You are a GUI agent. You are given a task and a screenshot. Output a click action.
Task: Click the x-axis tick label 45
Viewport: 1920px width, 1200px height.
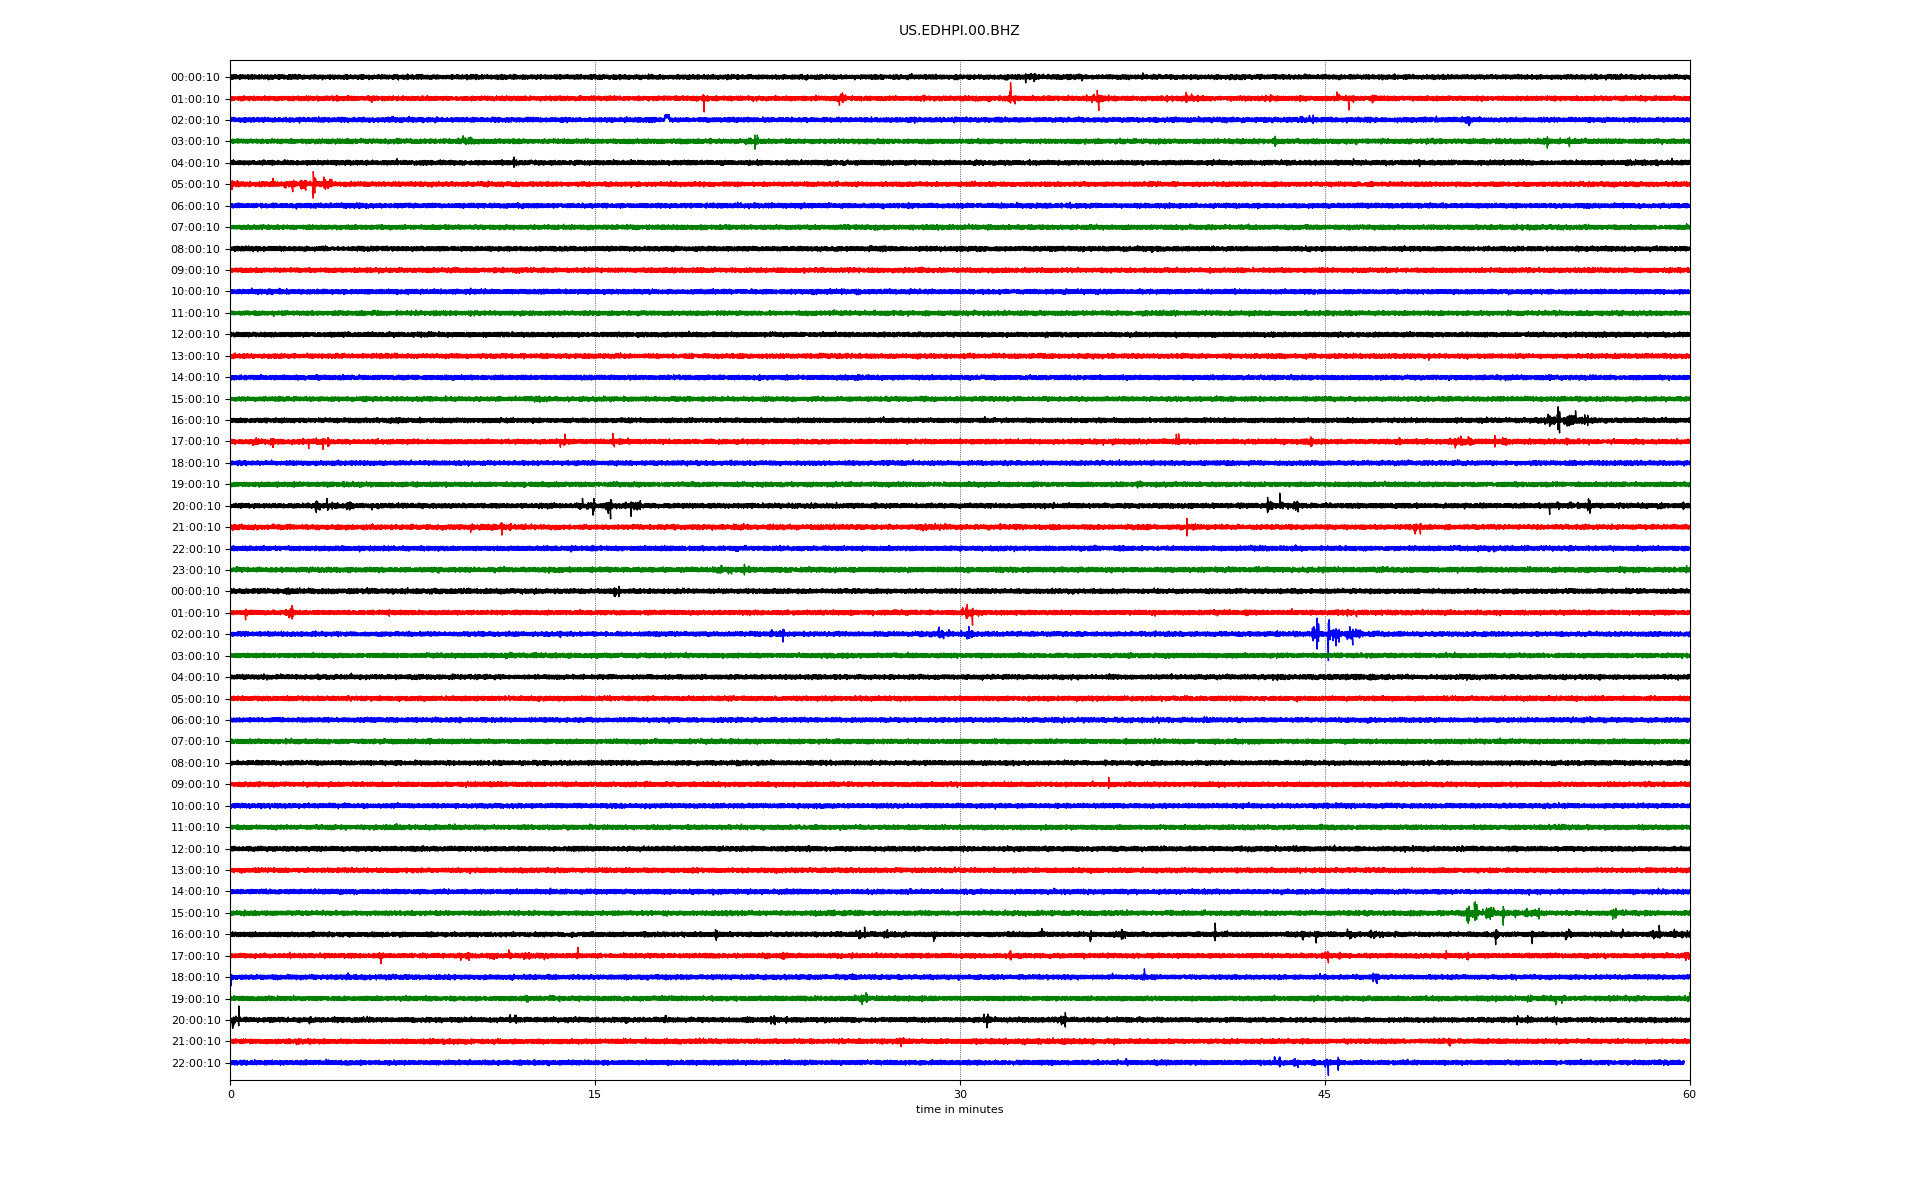pos(1324,1094)
